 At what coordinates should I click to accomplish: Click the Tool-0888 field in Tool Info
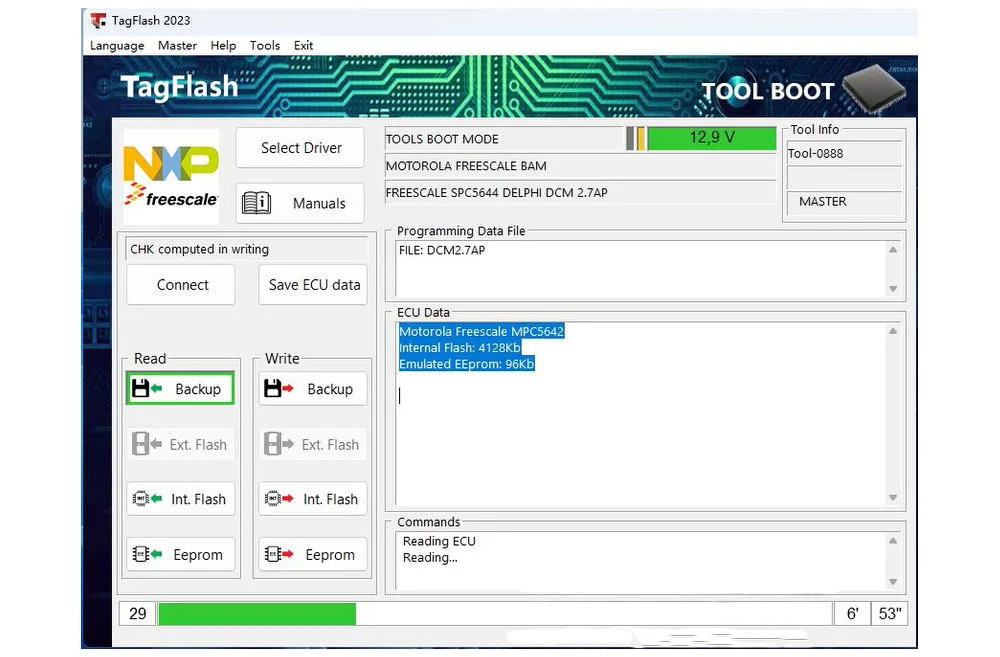843,153
